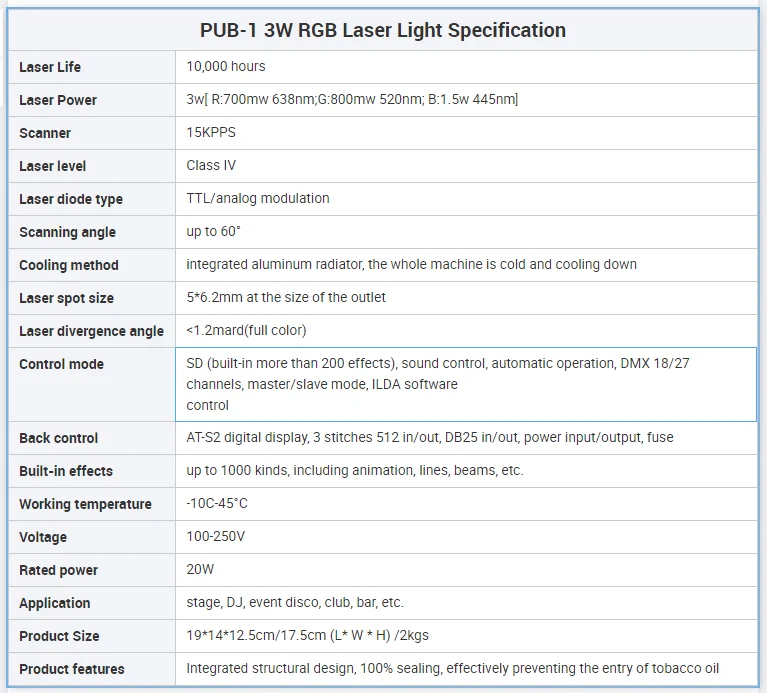The width and height of the screenshot is (767, 693).
Task: Select the 'Rated power' label
Action: click(59, 570)
